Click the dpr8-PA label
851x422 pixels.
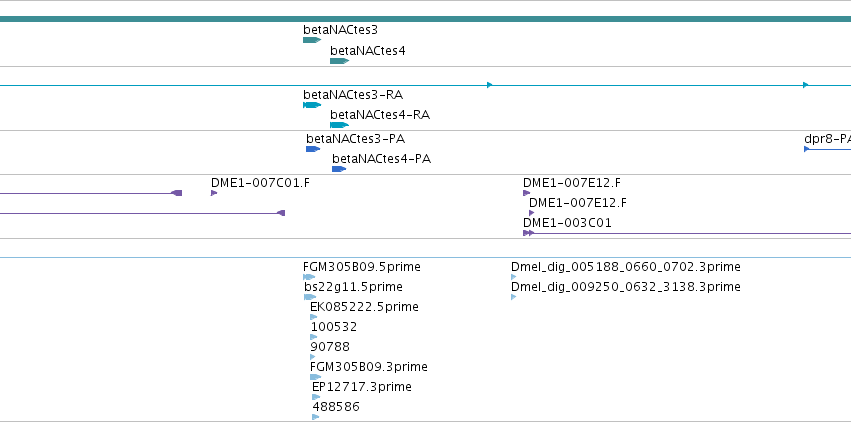(827, 138)
